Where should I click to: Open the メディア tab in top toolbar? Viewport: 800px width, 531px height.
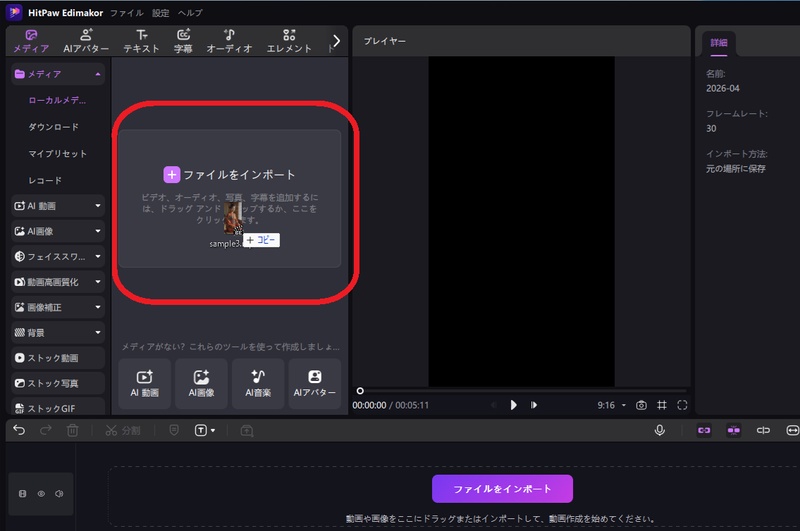point(31,41)
